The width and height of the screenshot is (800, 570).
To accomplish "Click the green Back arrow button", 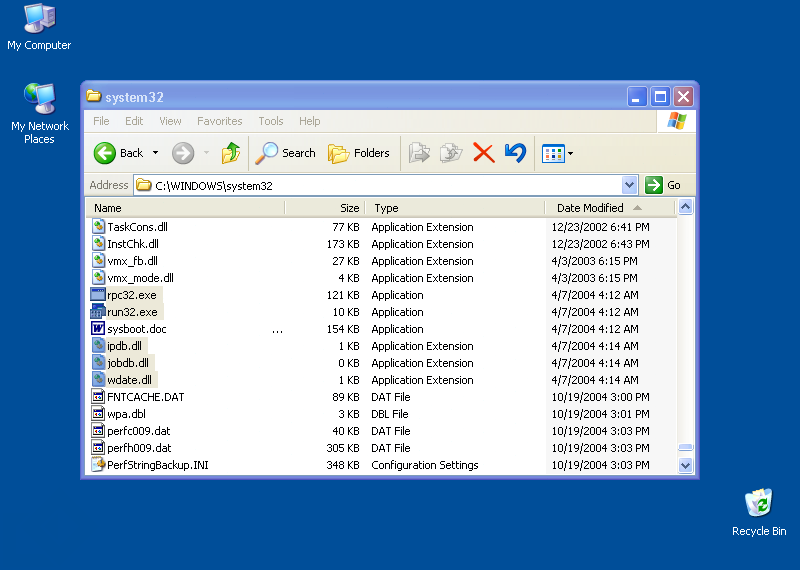I will [x=105, y=153].
